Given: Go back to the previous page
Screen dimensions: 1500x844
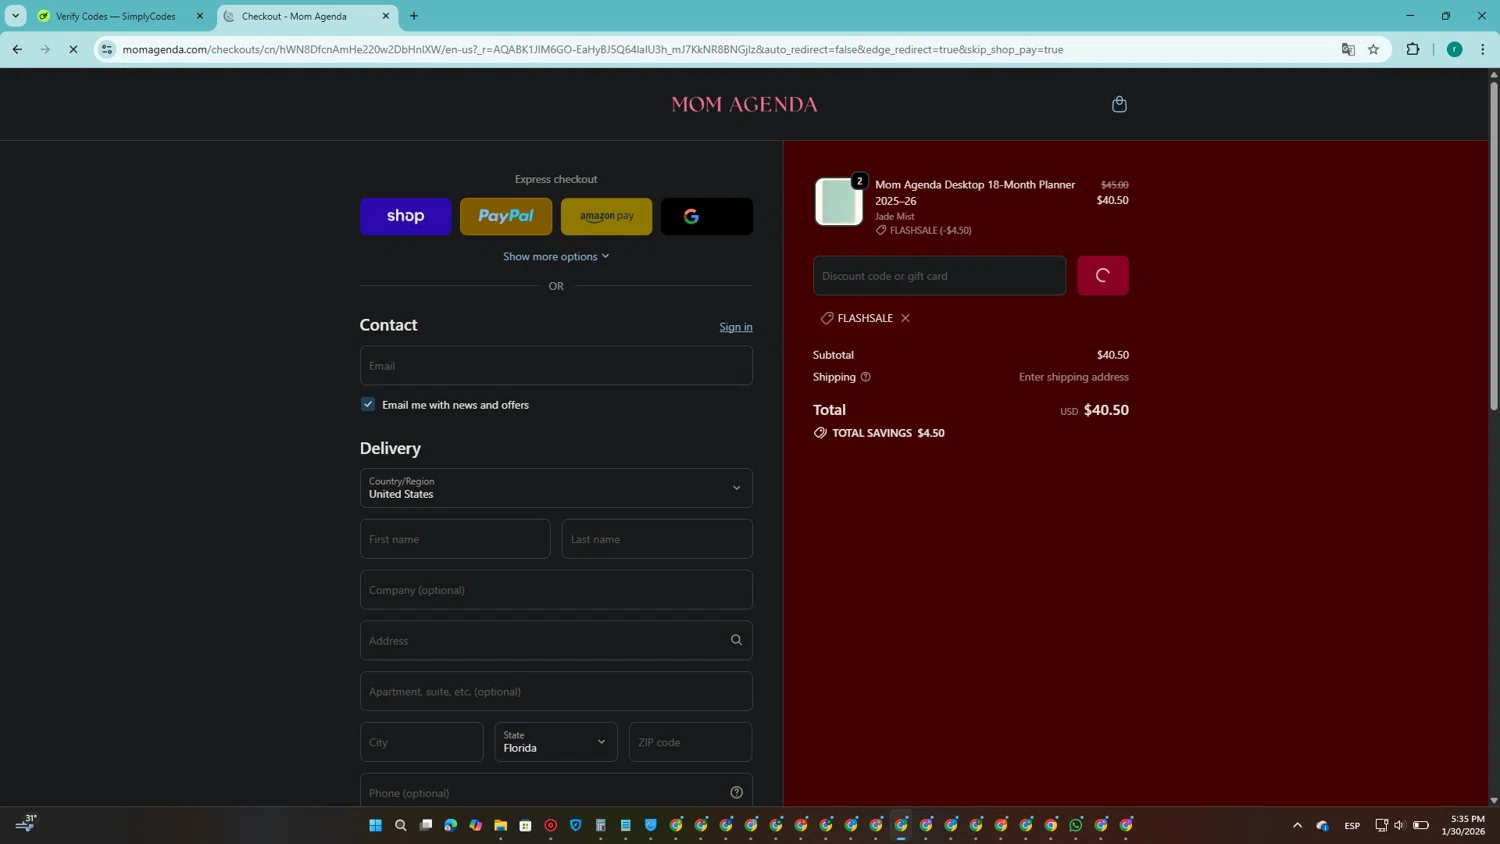Looking at the screenshot, I should [x=17, y=49].
